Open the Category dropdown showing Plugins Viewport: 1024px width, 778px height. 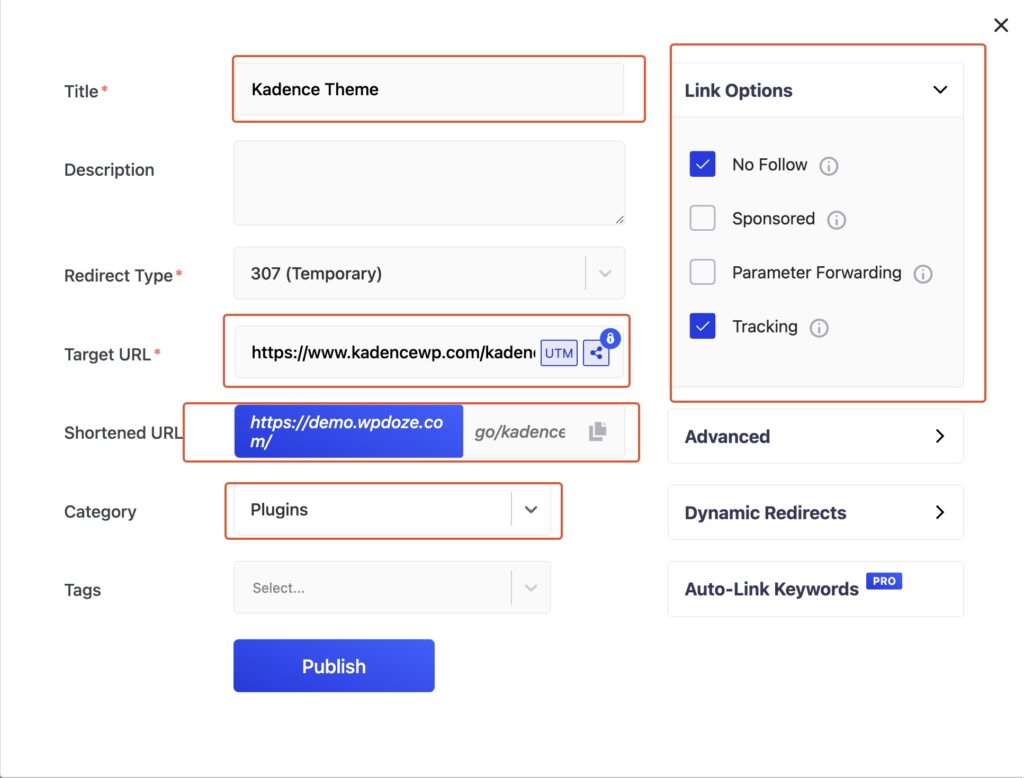click(x=392, y=510)
